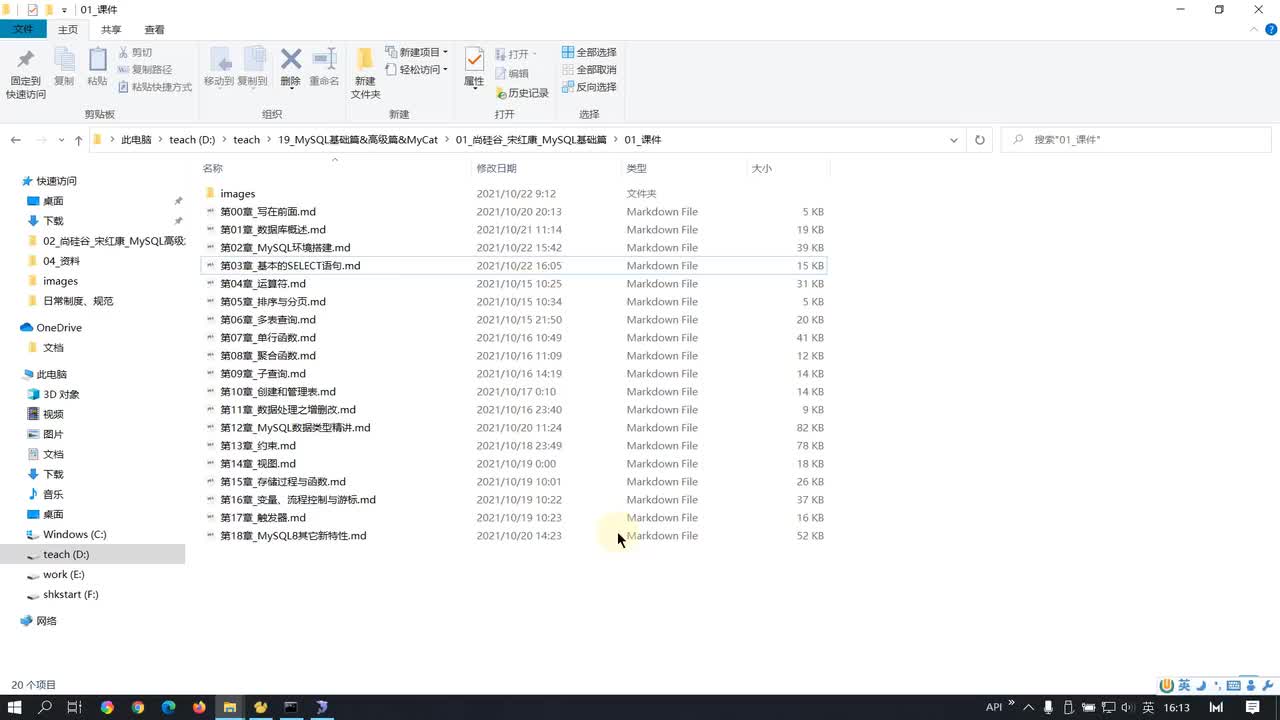1280x720 pixels.
Task: Expand the address bar history dropdown
Action: pos(954,140)
